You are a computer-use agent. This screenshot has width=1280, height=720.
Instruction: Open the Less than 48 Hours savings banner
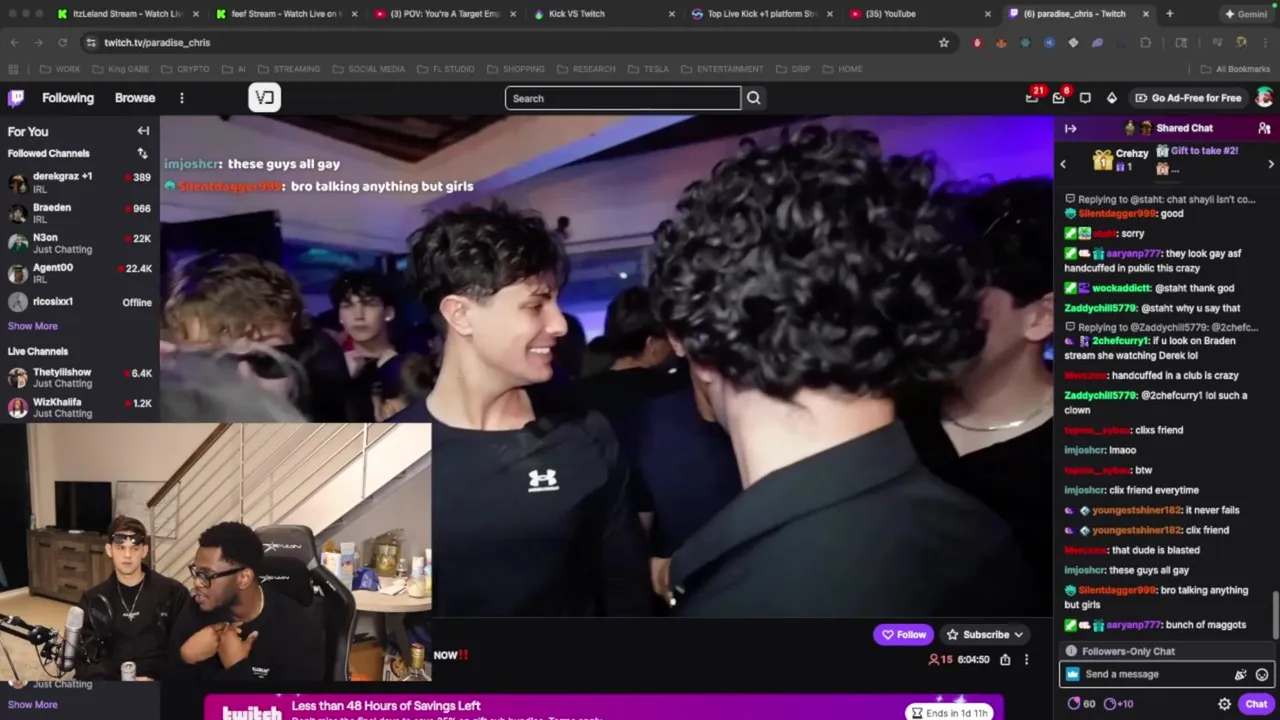coord(604,708)
